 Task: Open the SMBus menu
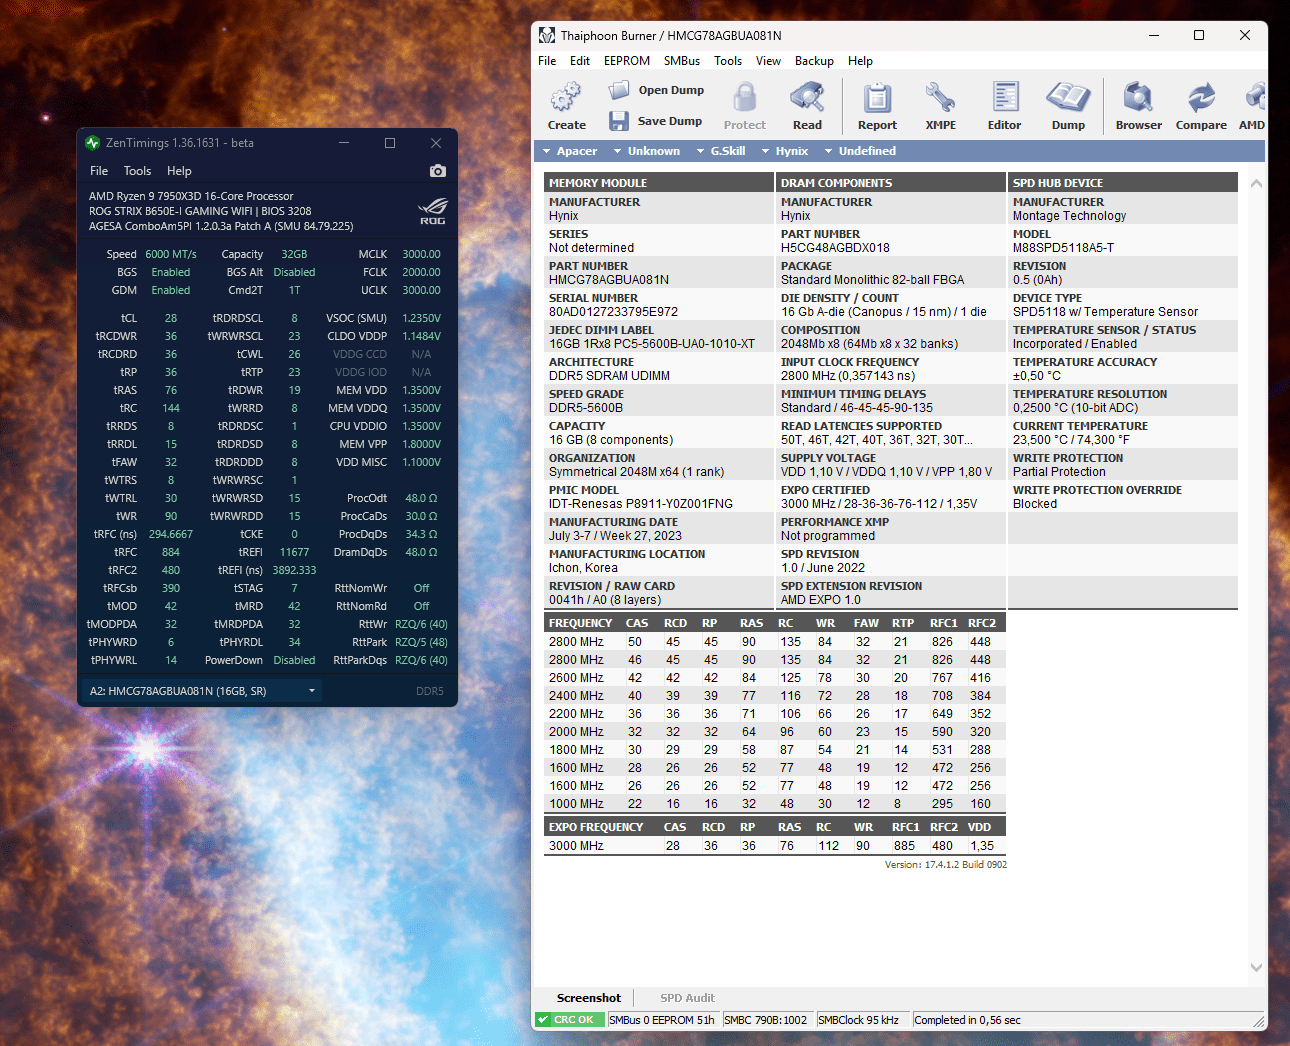(682, 61)
